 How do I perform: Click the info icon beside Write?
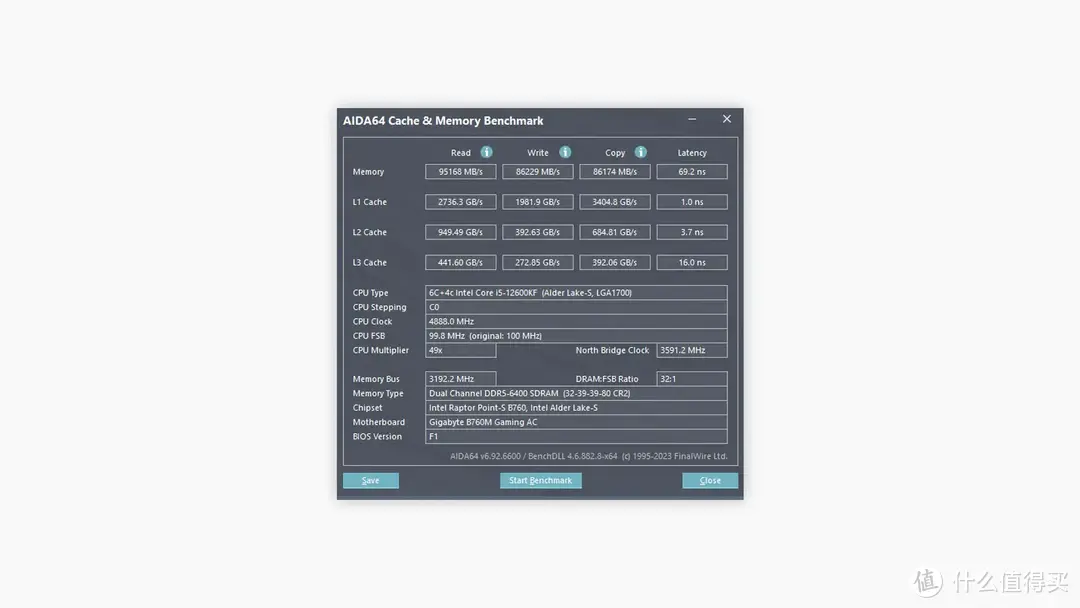point(565,152)
